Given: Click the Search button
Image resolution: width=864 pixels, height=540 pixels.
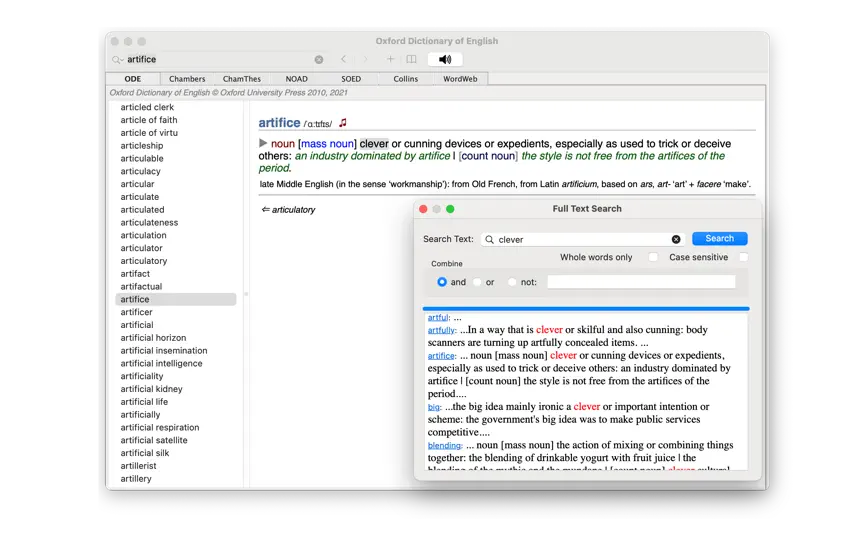Looking at the screenshot, I should point(720,239).
